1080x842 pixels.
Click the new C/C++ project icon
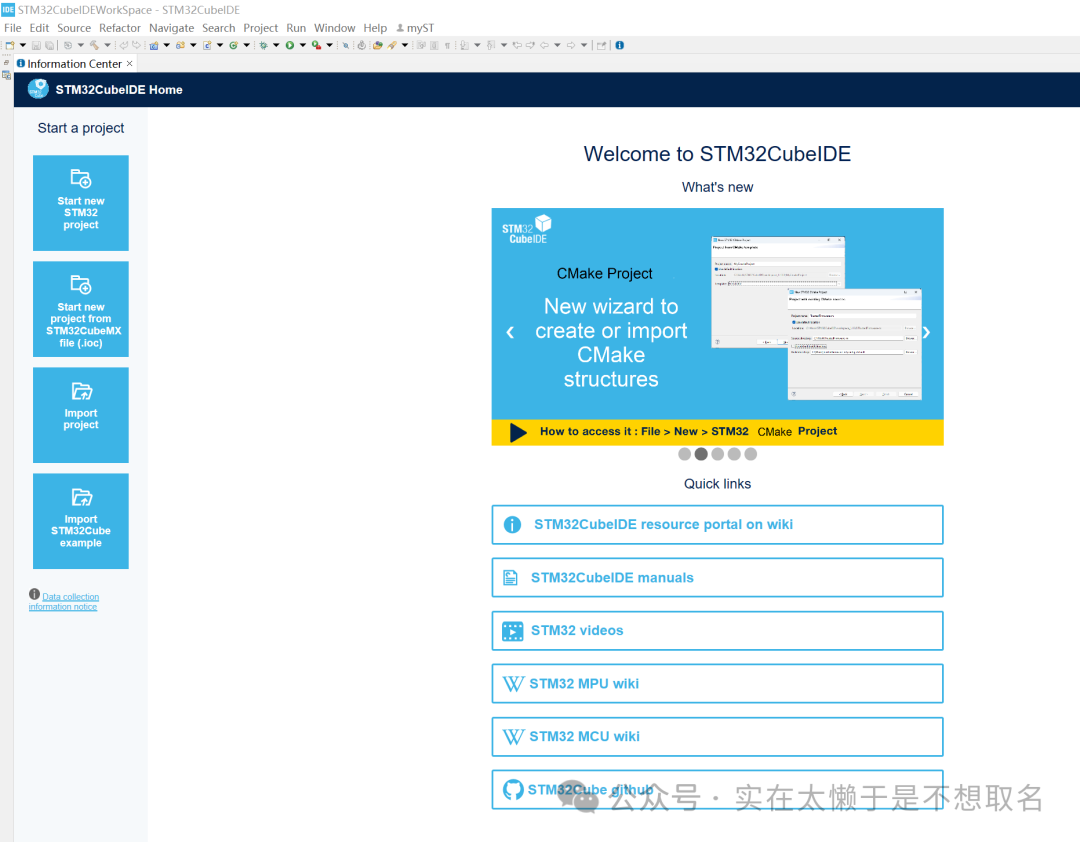154,45
